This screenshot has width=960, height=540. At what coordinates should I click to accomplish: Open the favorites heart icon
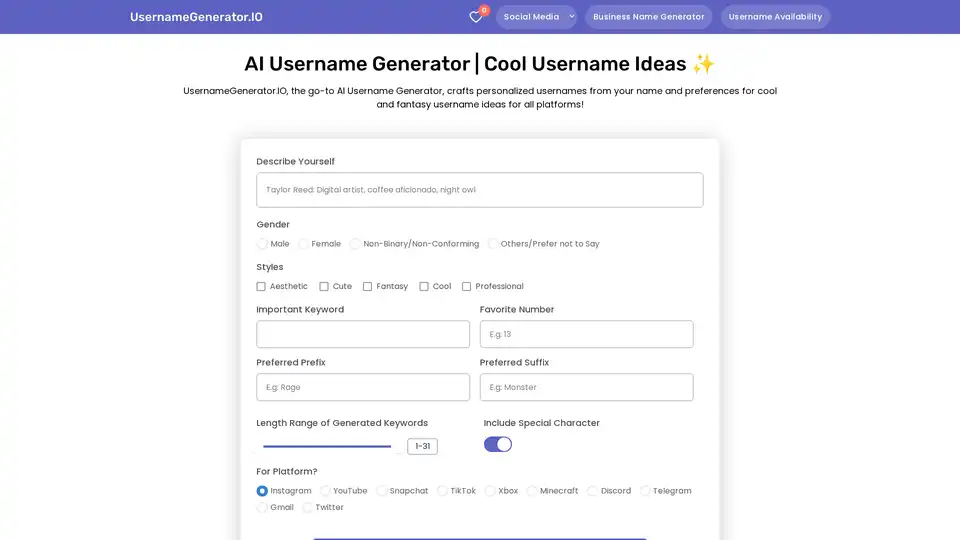(x=476, y=17)
